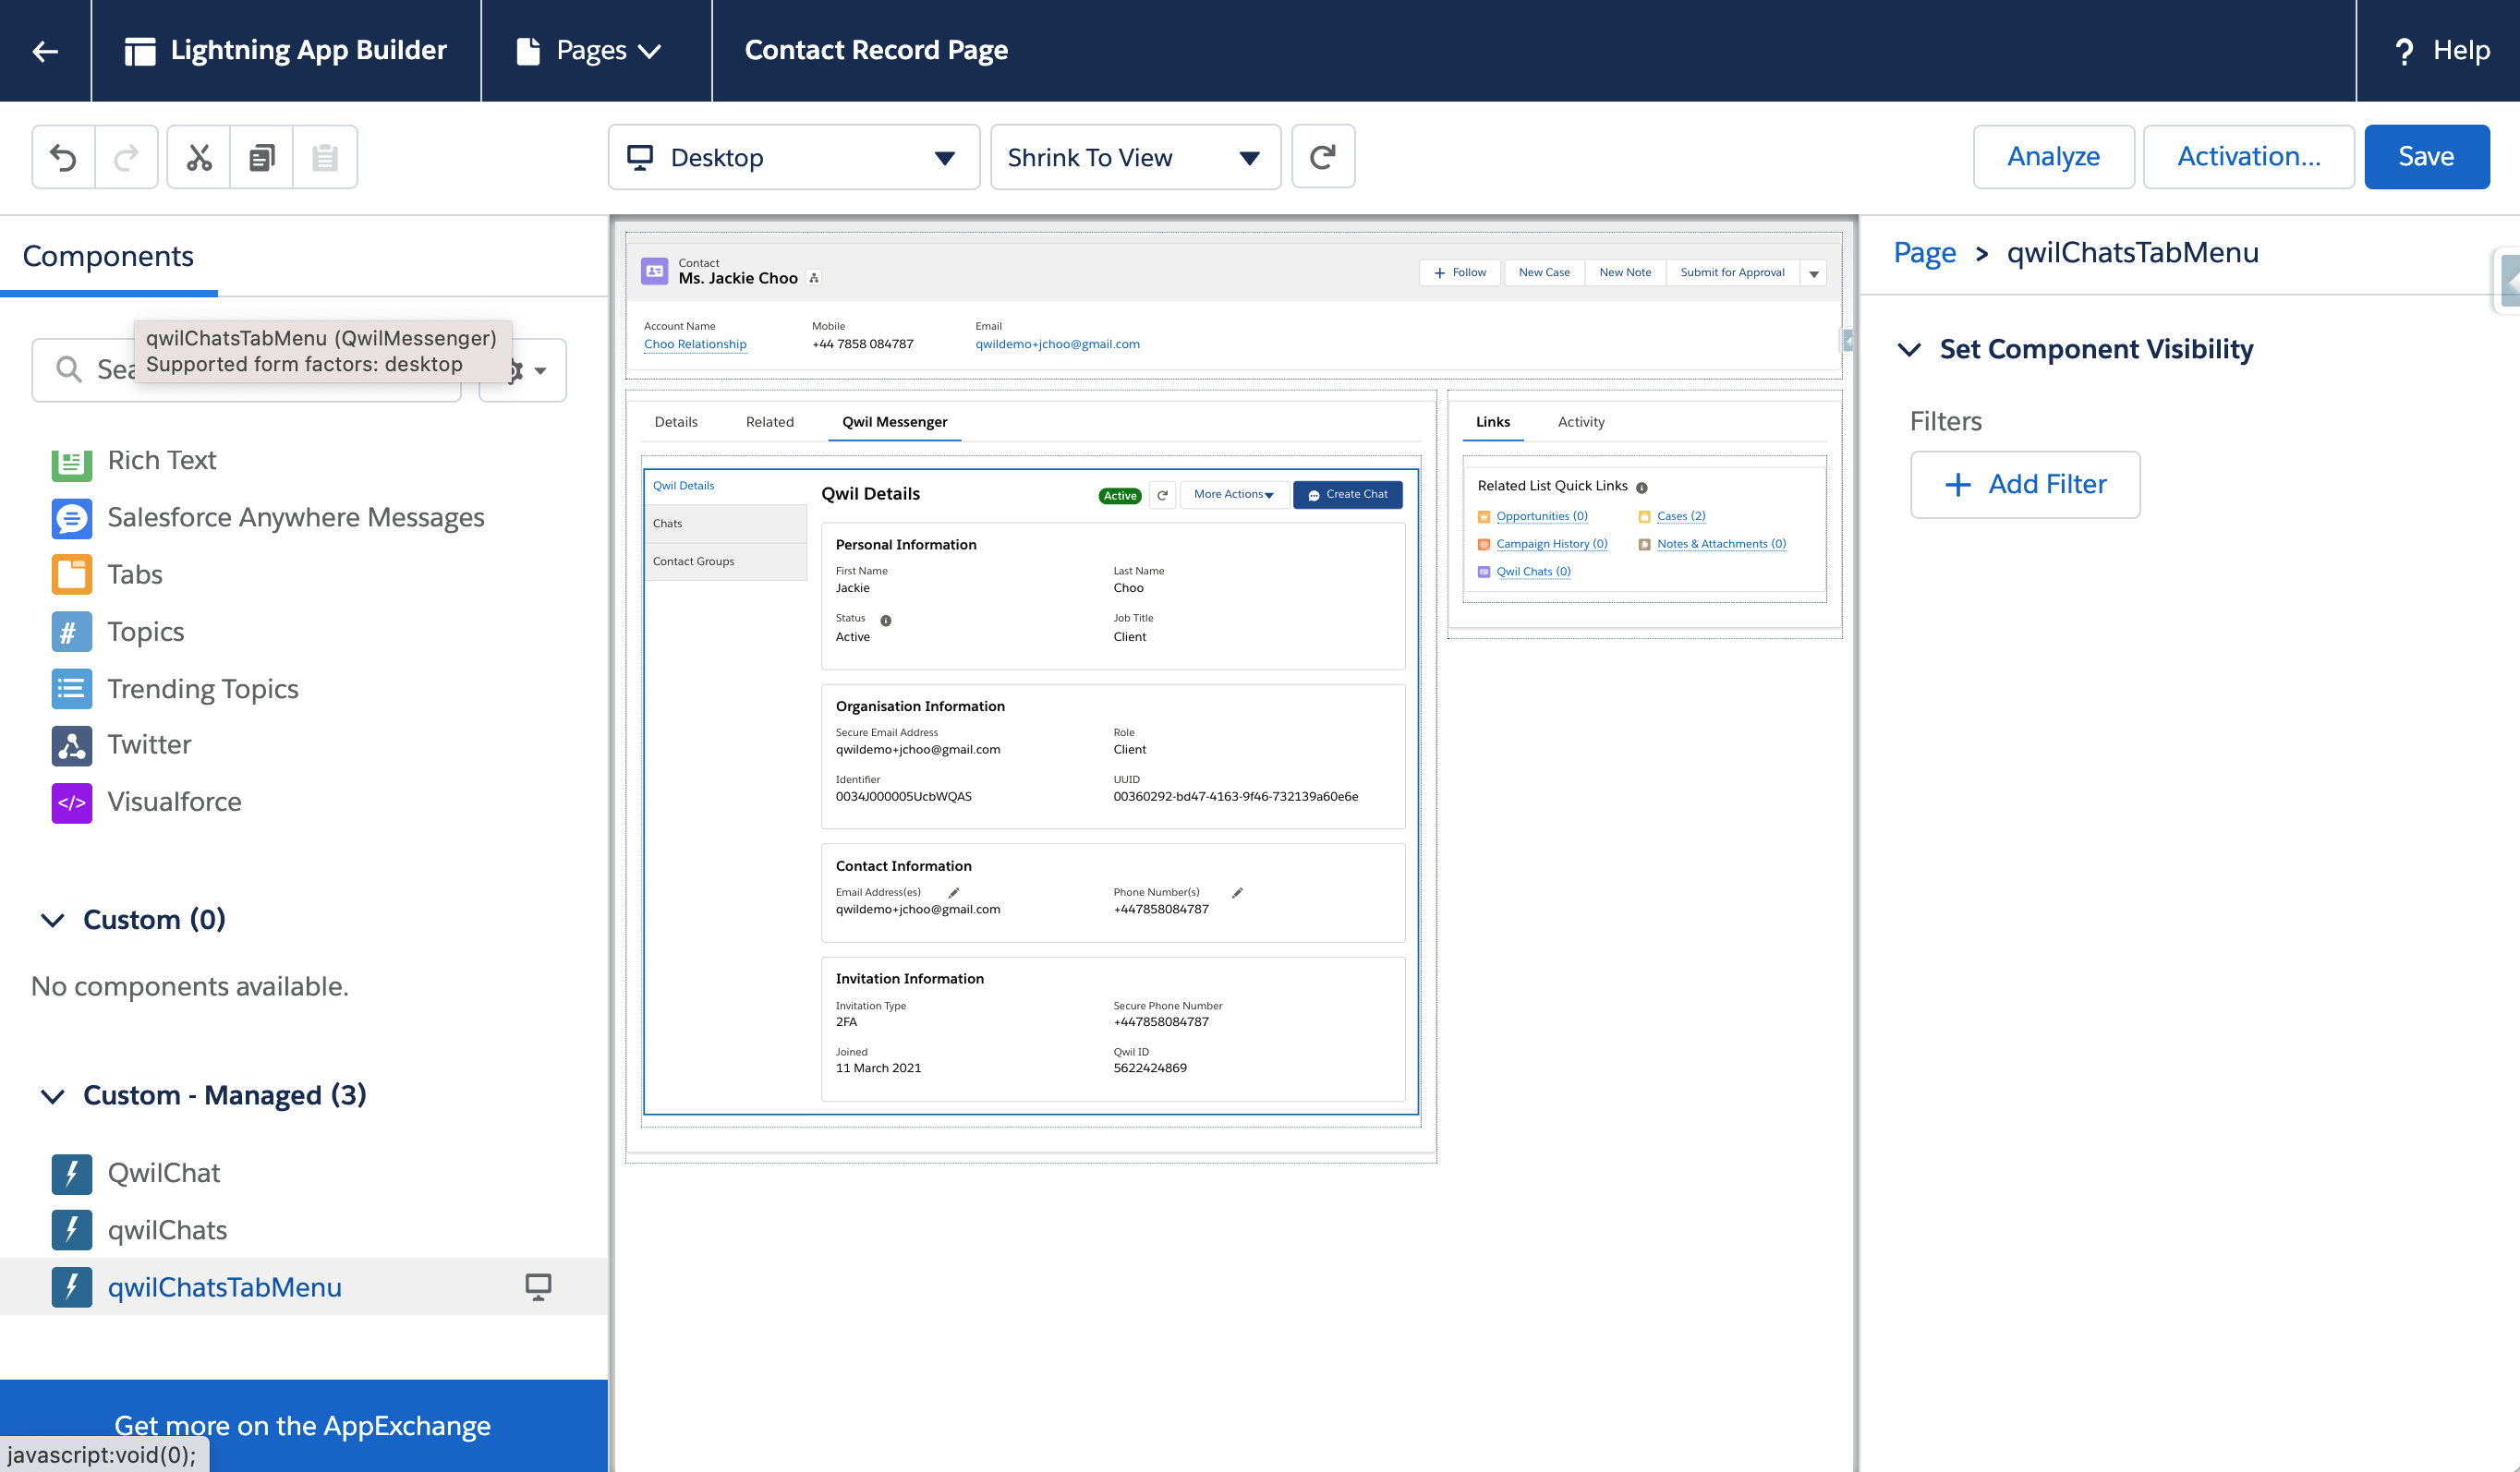The image size is (2520, 1472).
Task: Click the Follow button
Action: point(1460,273)
